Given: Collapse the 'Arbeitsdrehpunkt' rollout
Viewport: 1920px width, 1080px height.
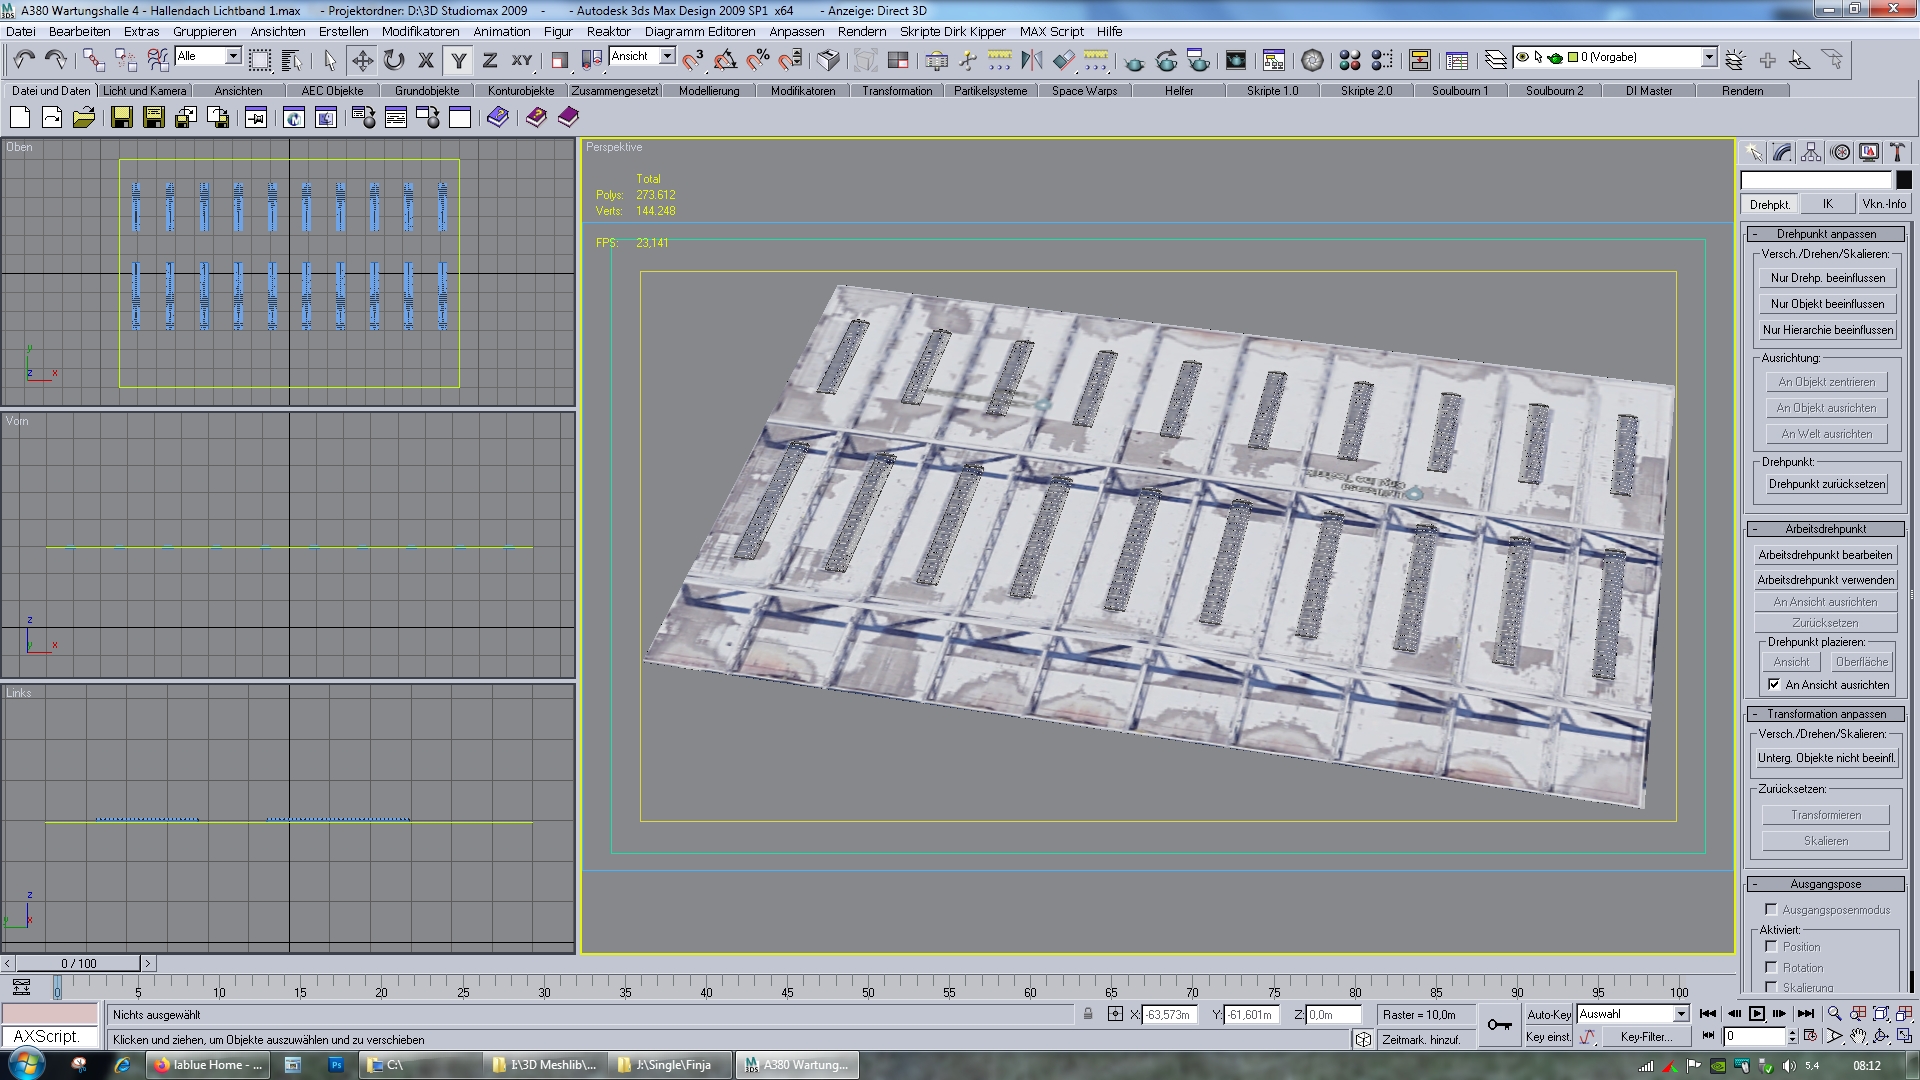Looking at the screenshot, I should tap(1825, 529).
